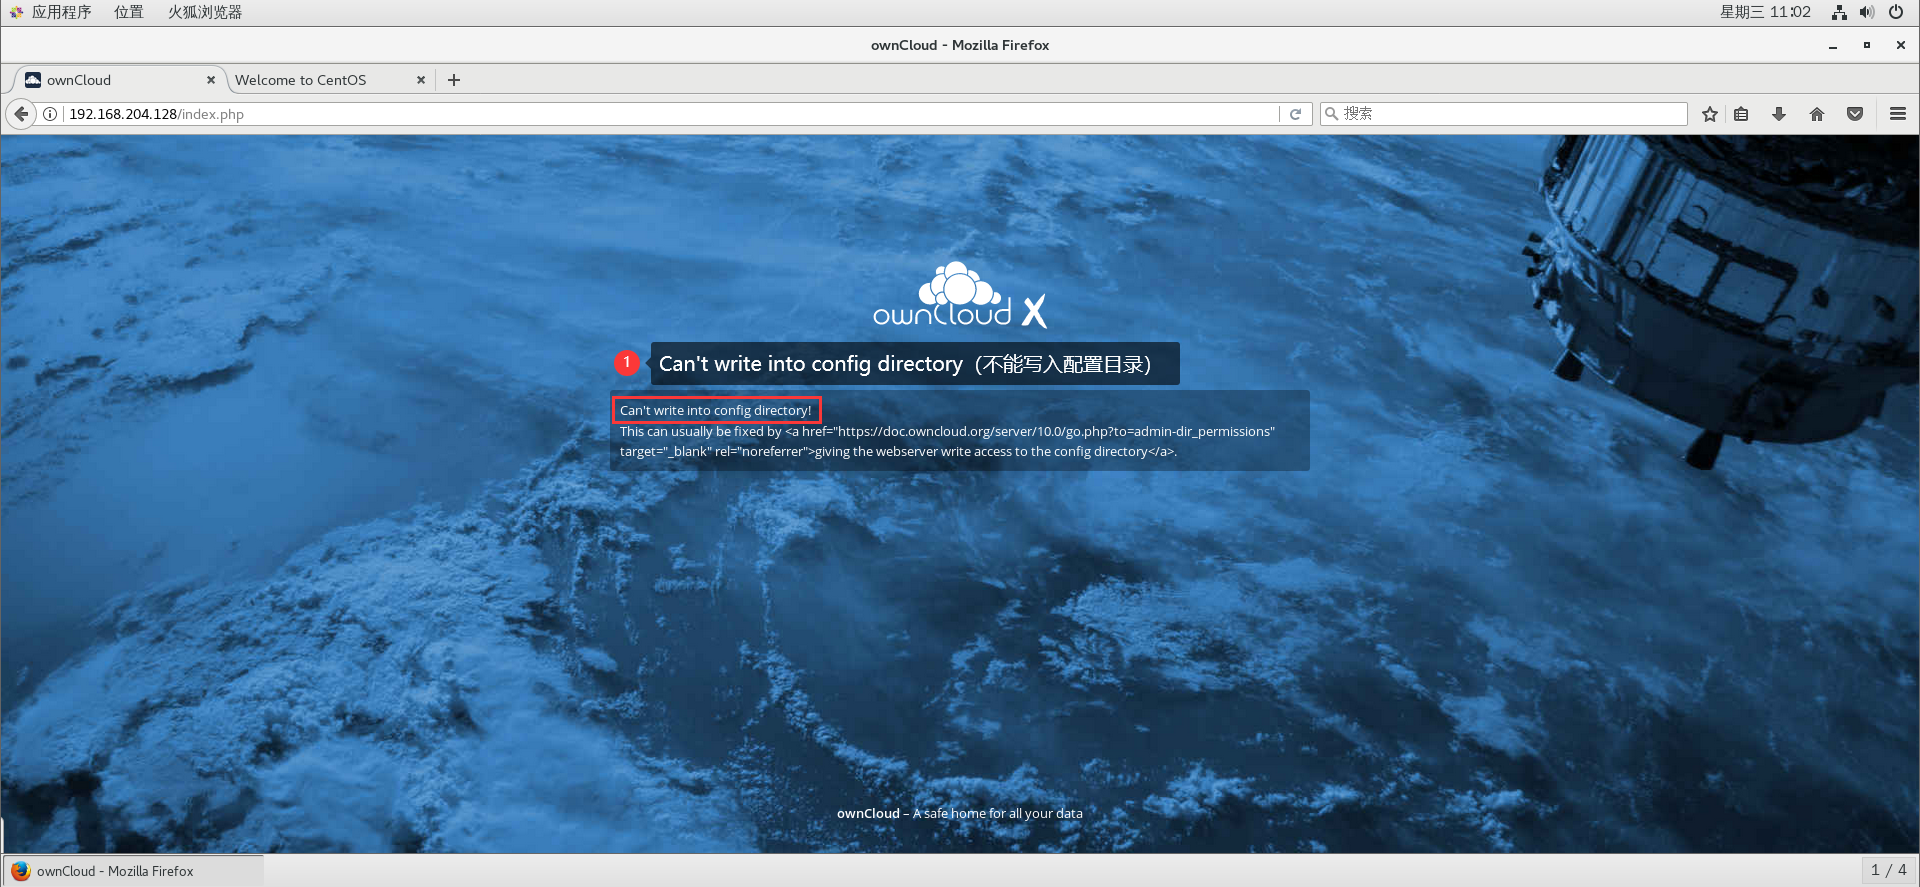The height and width of the screenshot is (887, 1920).
Task: Show bookmarks list icon in toolbar
Action: coord(1741,114)
